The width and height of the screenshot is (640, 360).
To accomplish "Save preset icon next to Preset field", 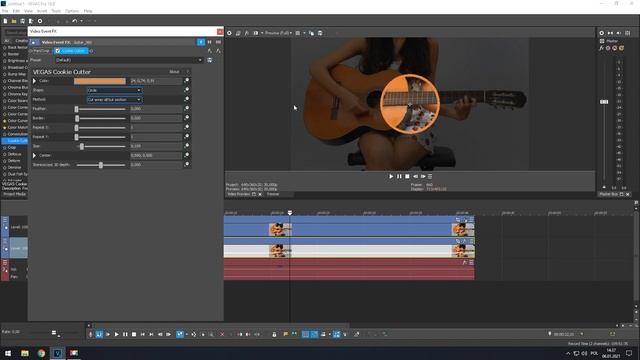I will point(210,60).
